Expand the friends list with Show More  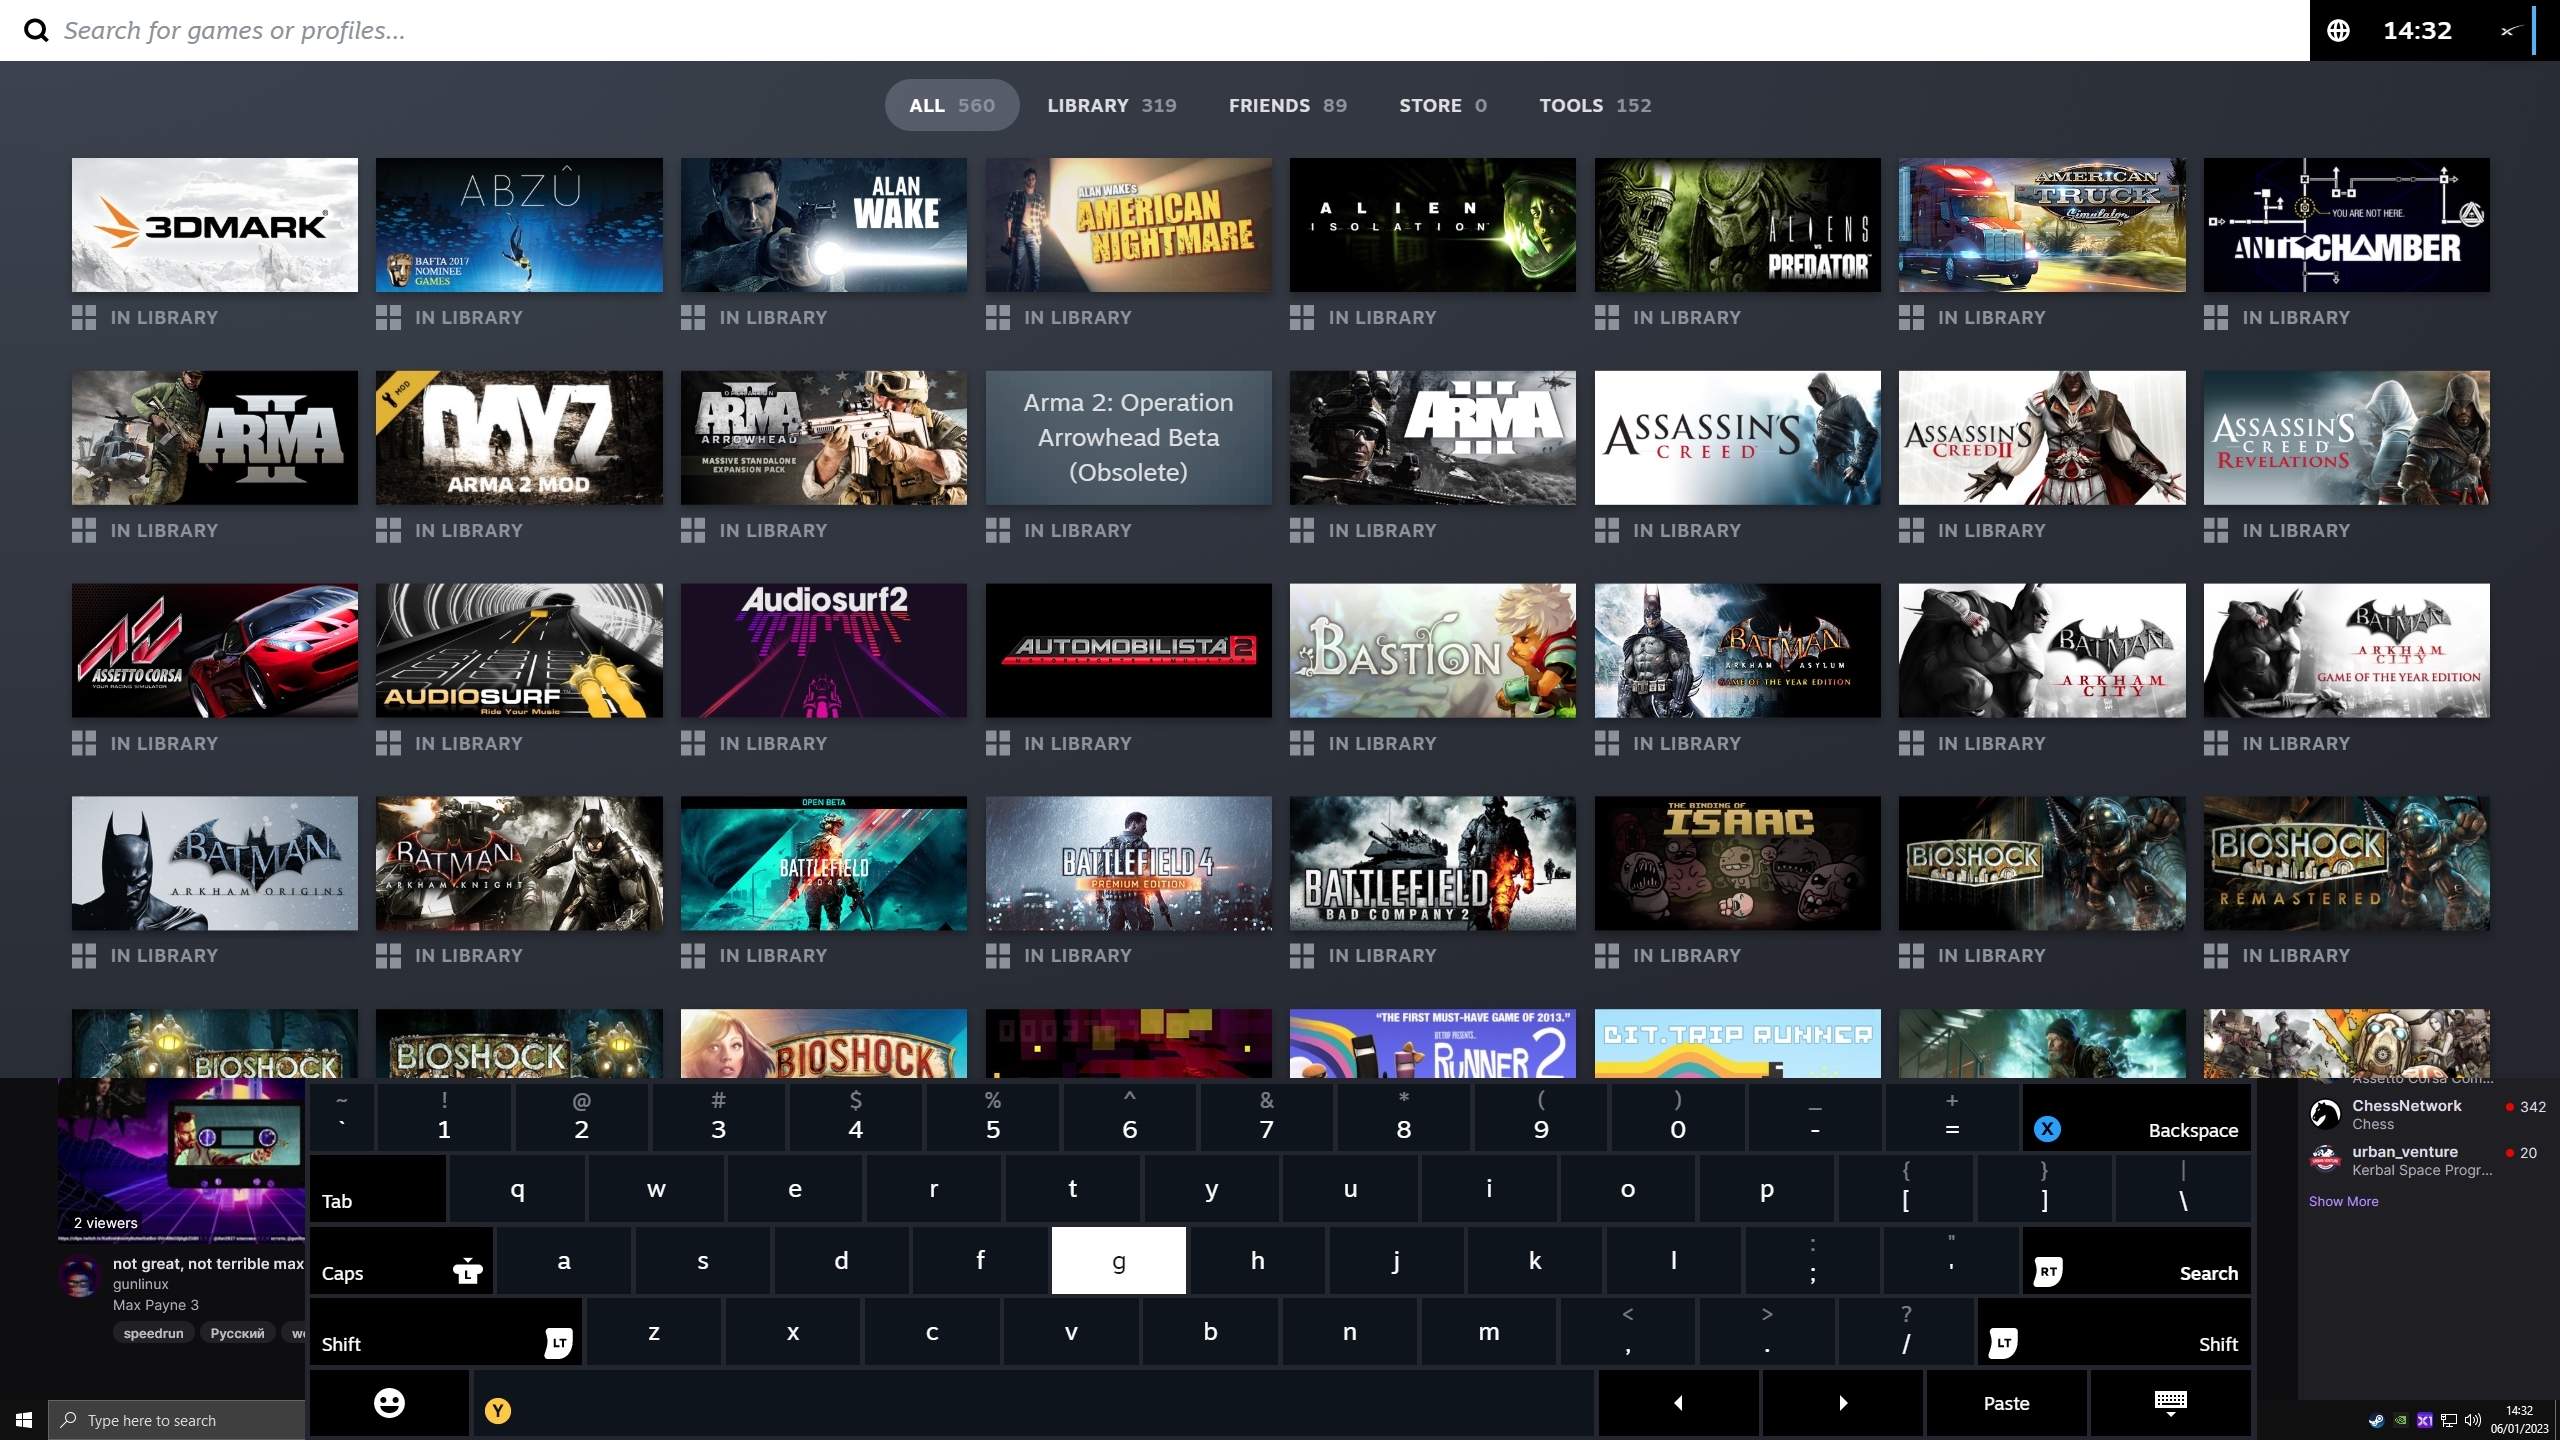[x=2345, y=1201]
